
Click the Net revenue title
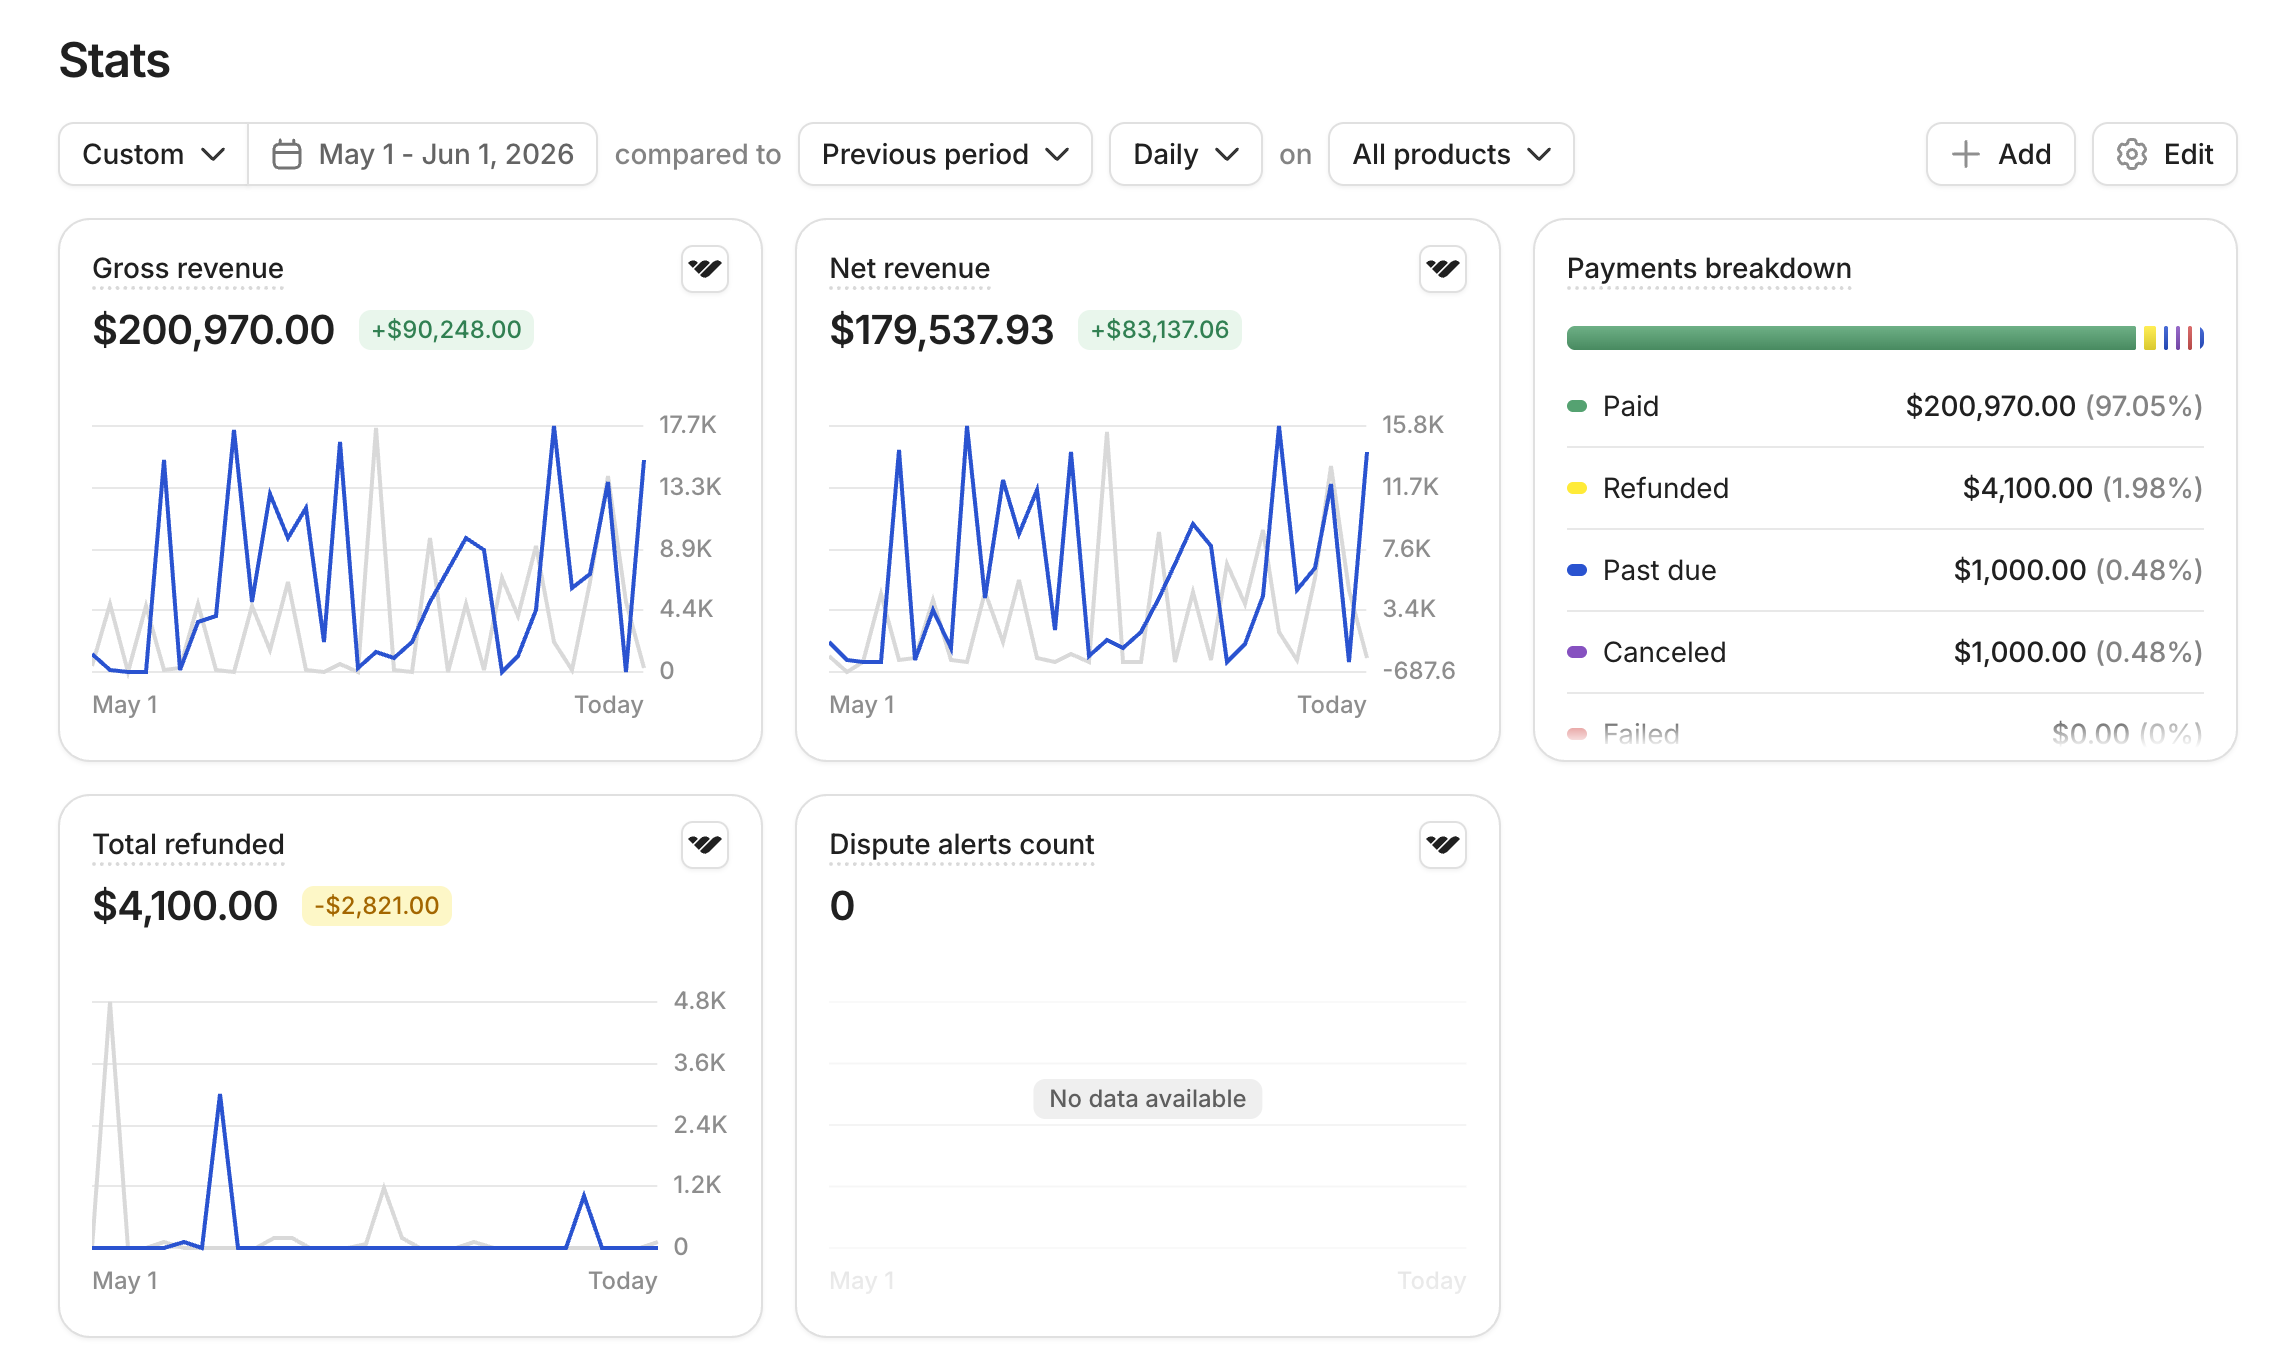(x=909, y=268)
